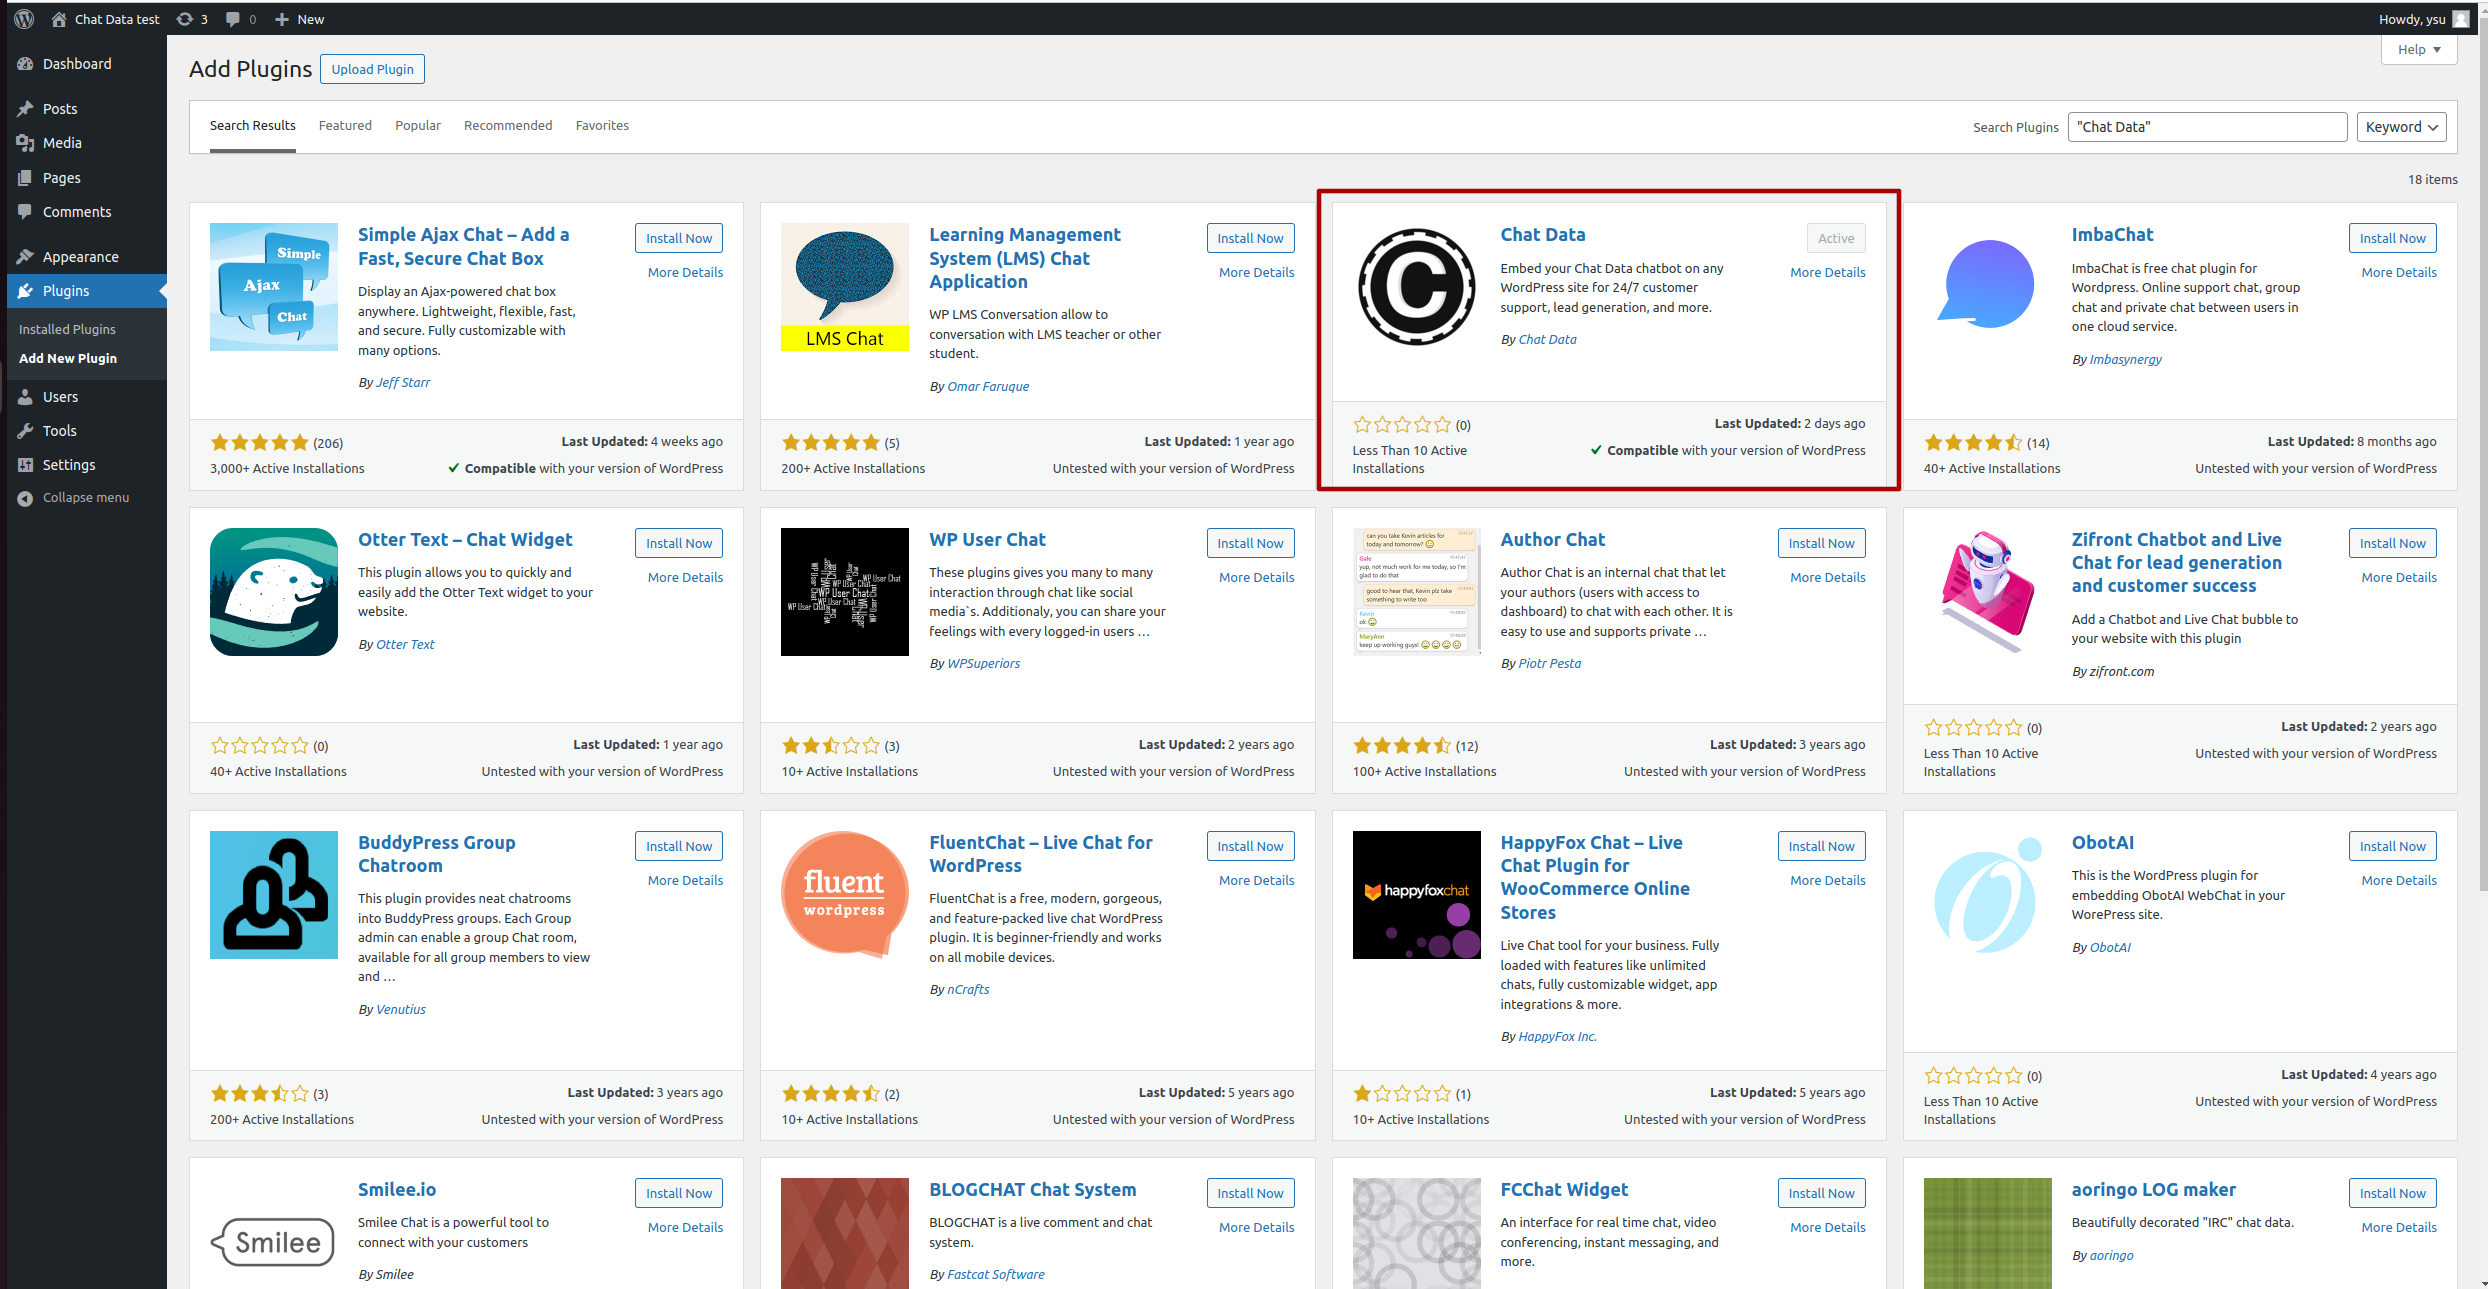Switch to the Popular tab
Image resolution: width=2488 pixels, height=1289 pixels.
click(x=418, y=126)
